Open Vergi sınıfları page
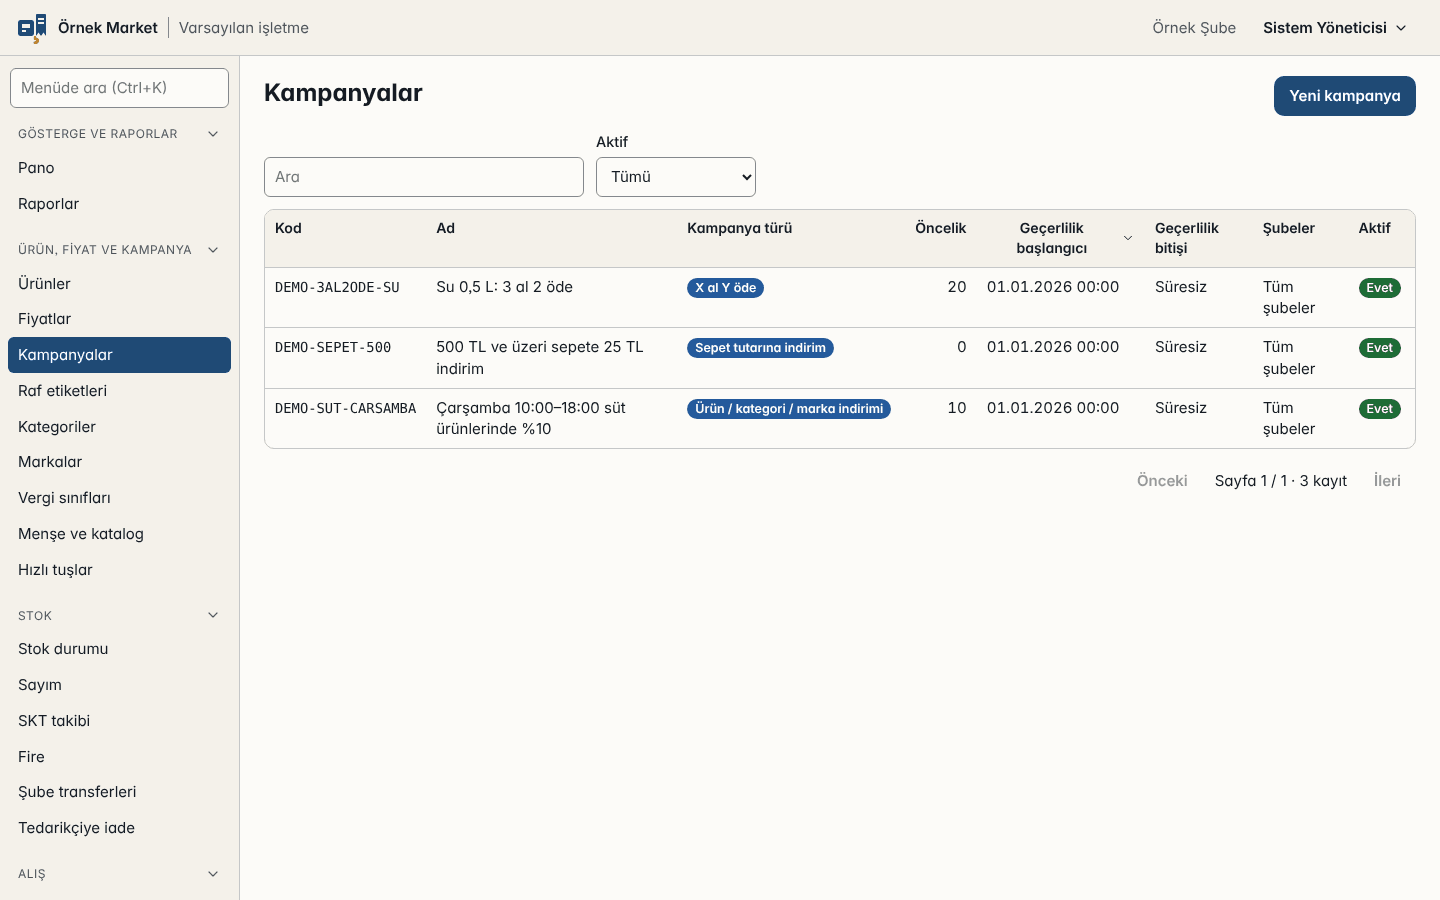The image size is (1440, 900). click(119, 498)
